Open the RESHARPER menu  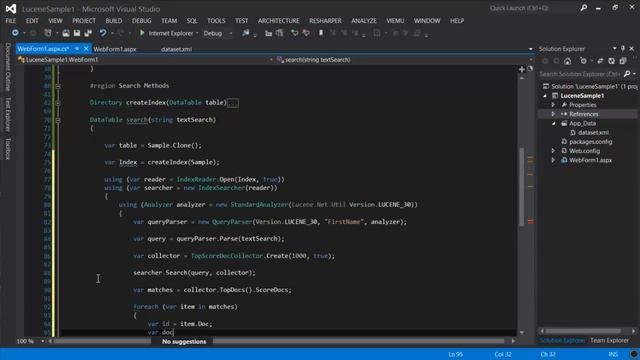pos(325,20)
